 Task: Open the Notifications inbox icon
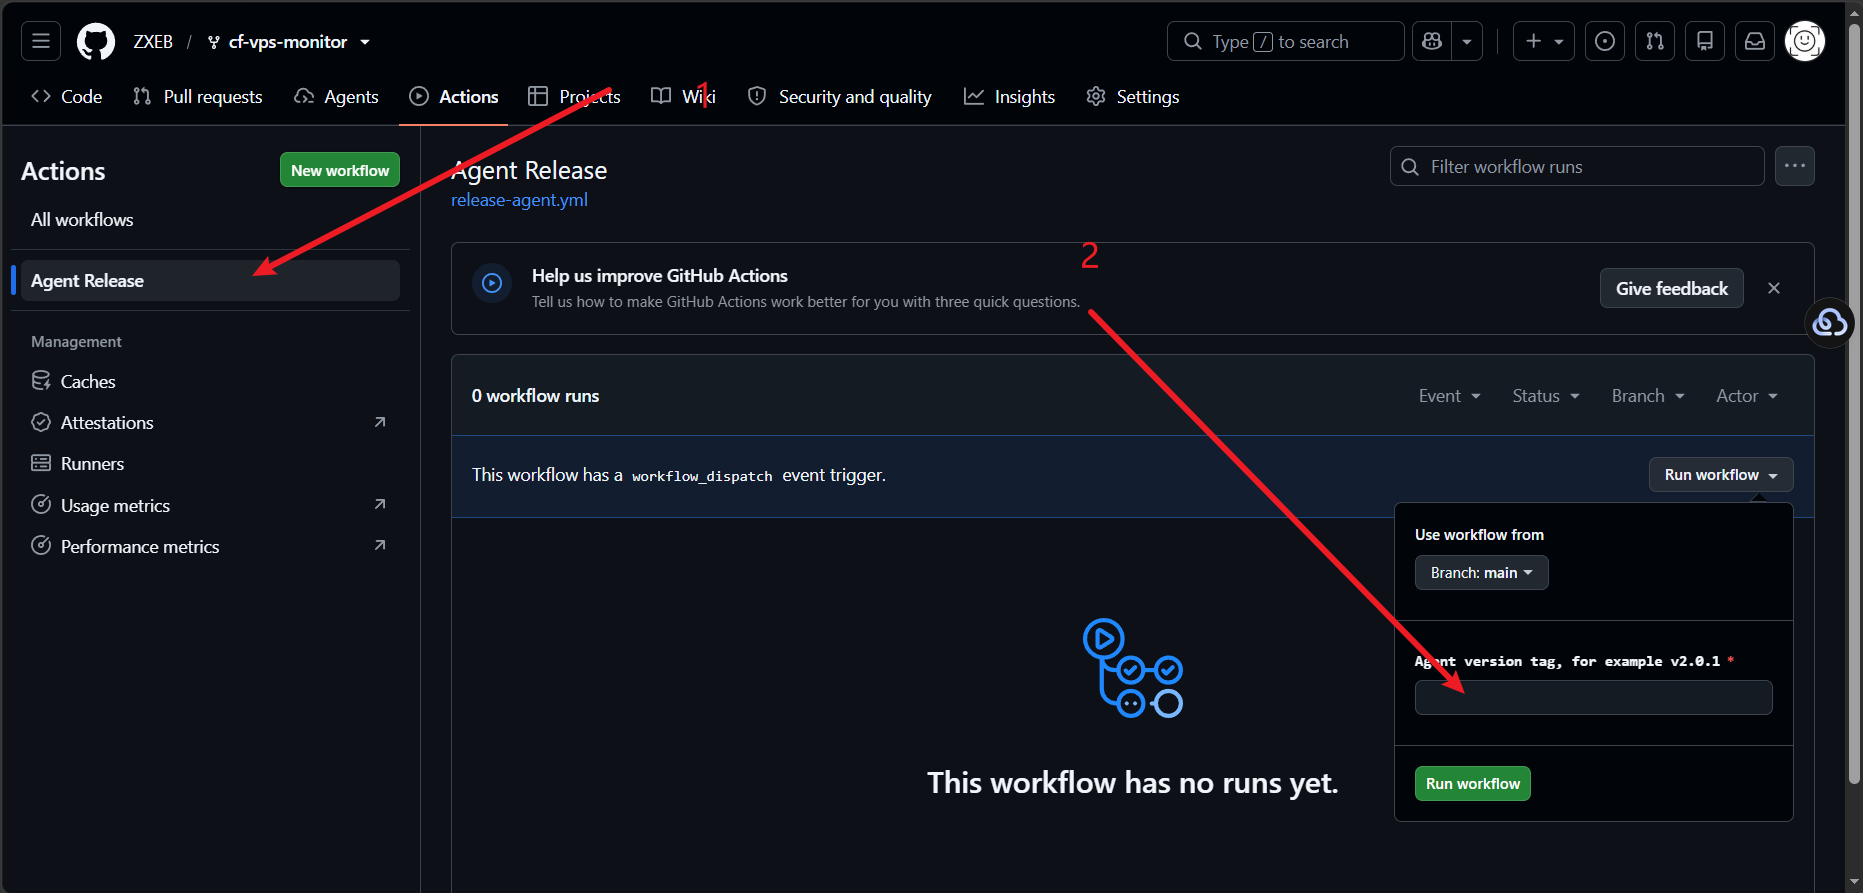(1755, 41)
